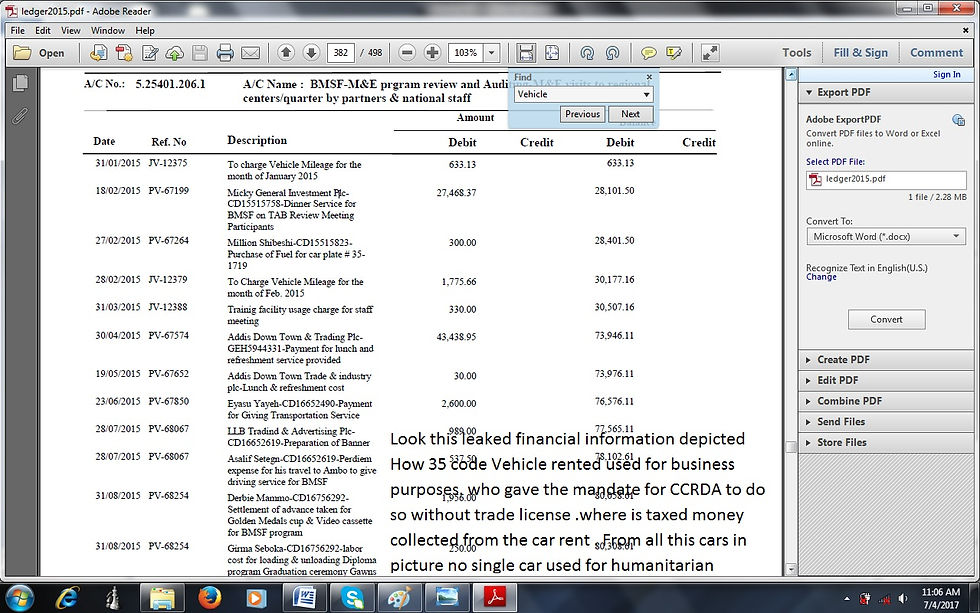Click the Select PDF File link
This screenshot has height=613, width=980.
point(835,162)
